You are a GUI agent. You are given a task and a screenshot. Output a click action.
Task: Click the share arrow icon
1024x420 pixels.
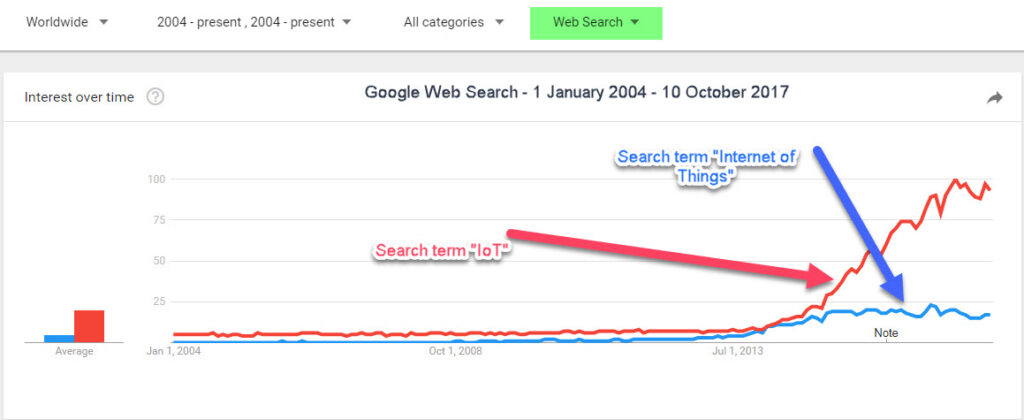click(994, 98)
